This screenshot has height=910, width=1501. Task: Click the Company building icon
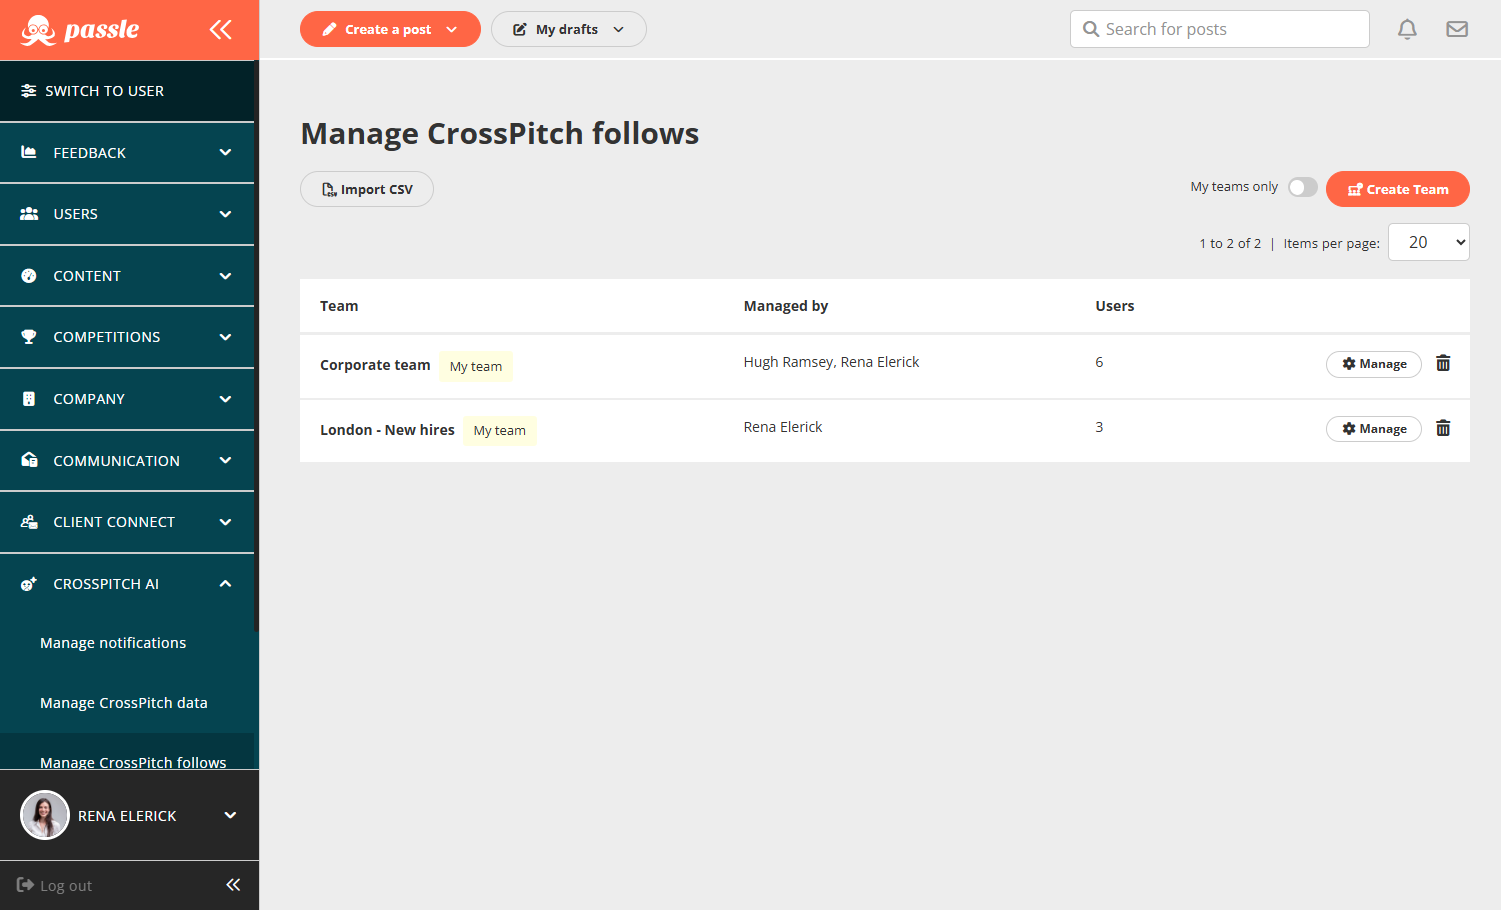click(x=29, y=399)
